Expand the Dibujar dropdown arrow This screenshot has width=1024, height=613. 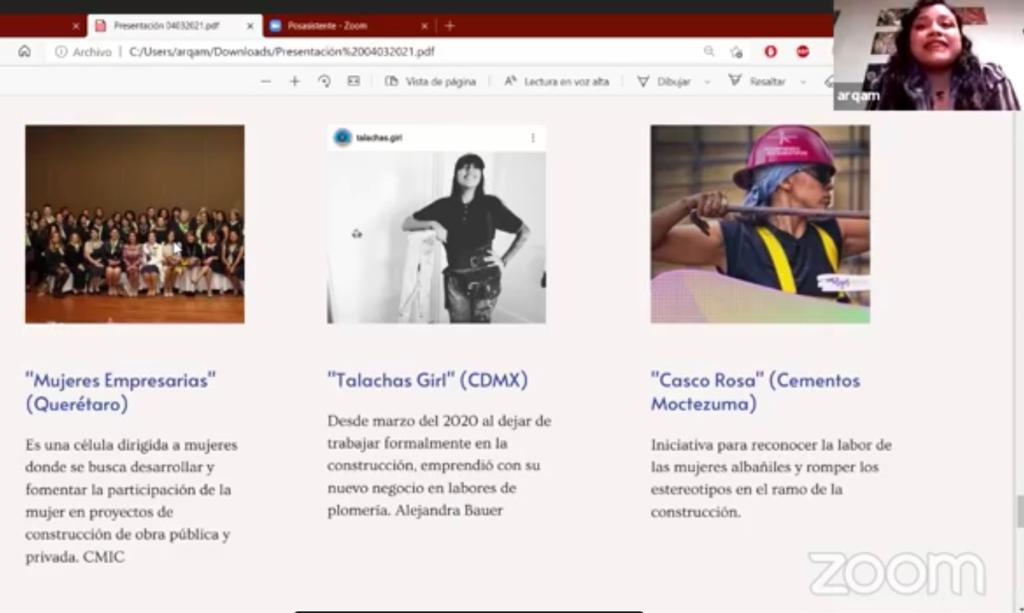coord(707,82)
